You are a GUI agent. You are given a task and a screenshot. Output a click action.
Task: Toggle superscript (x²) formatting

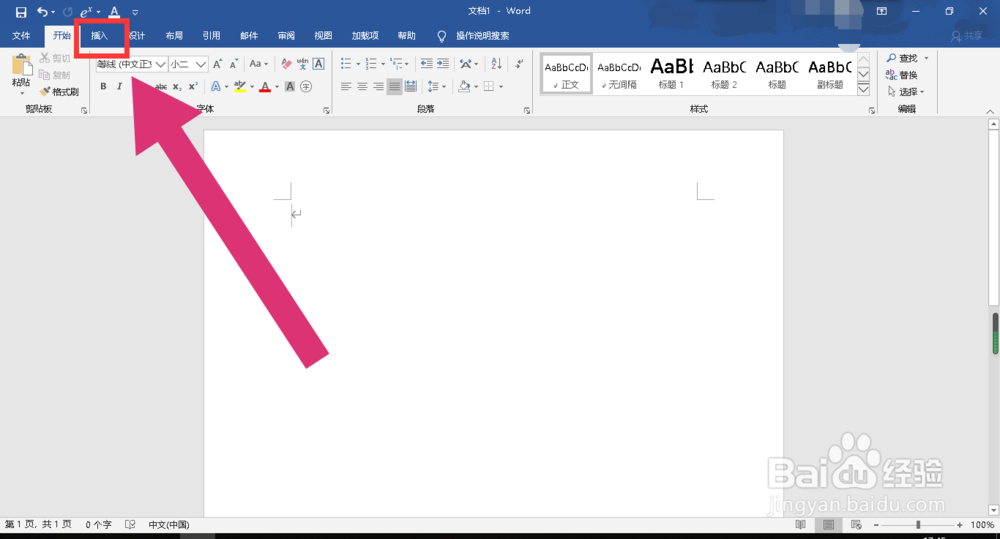pyautogui.click(x=193, y=86)
